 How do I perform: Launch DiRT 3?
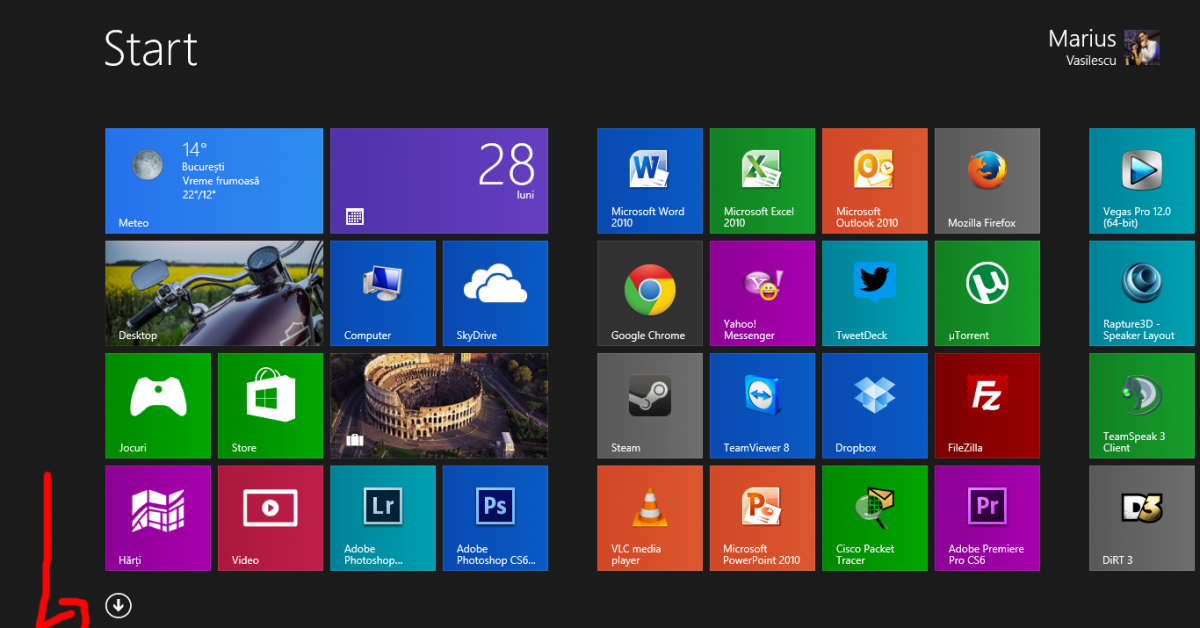pos(1142,518)
